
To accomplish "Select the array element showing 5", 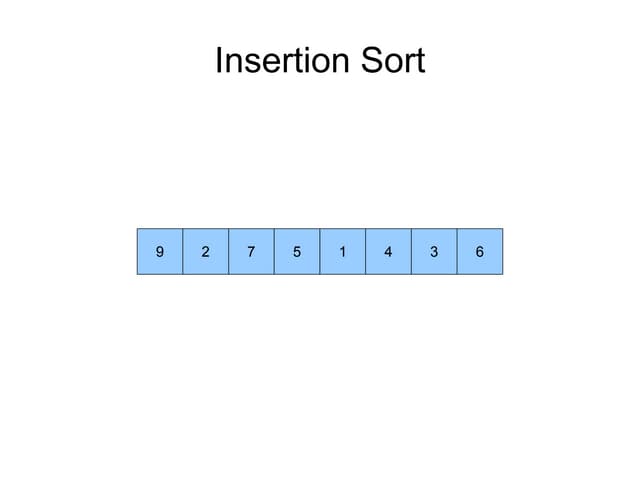I will 297,251.
